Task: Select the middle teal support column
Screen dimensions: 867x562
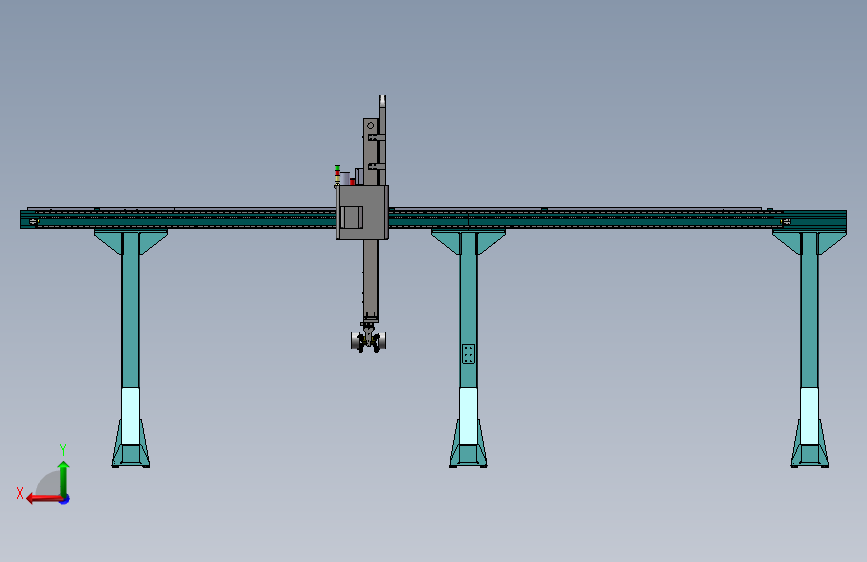Action: pos(468,310)
